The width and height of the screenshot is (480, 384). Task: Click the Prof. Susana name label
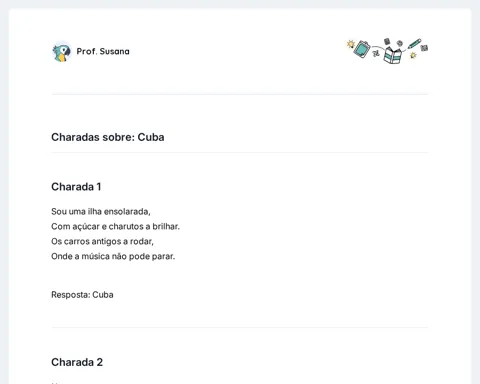(x=103, y=51)
